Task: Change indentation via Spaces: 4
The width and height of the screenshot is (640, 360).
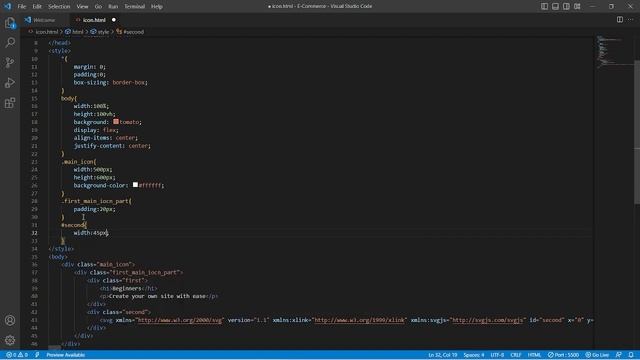Action: (473, 355)
